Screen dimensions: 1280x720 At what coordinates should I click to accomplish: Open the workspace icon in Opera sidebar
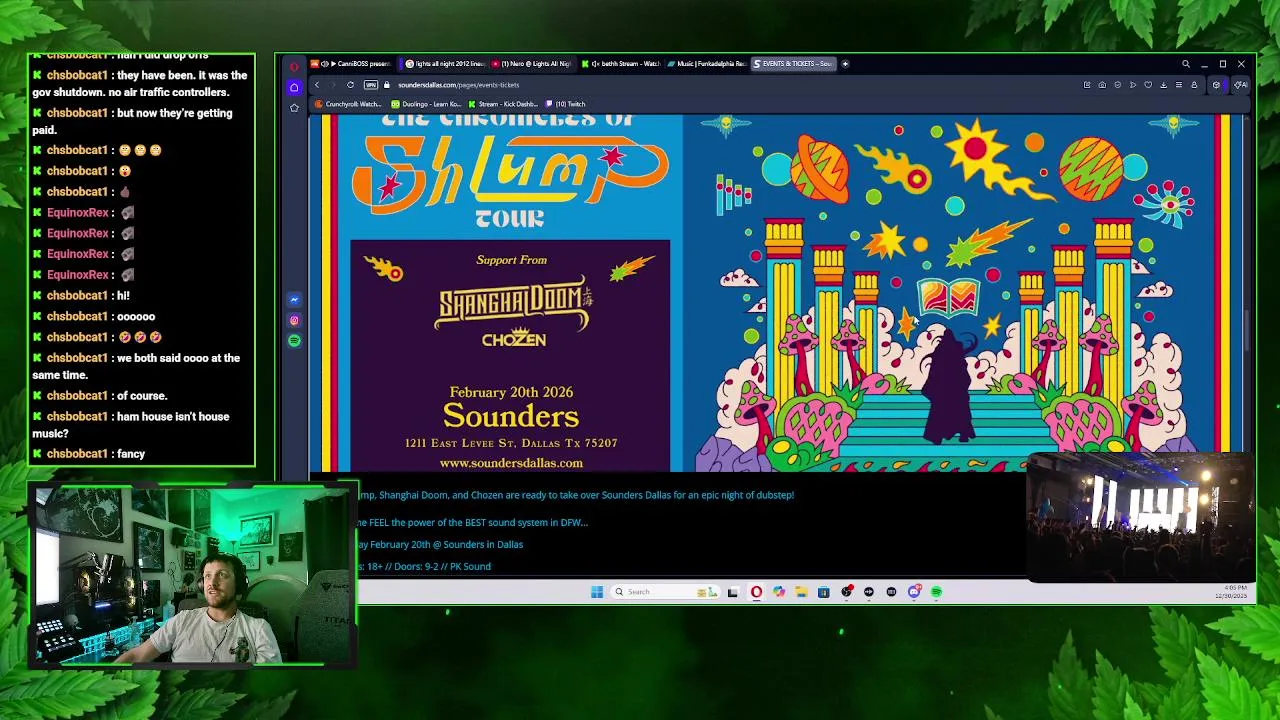294,87
